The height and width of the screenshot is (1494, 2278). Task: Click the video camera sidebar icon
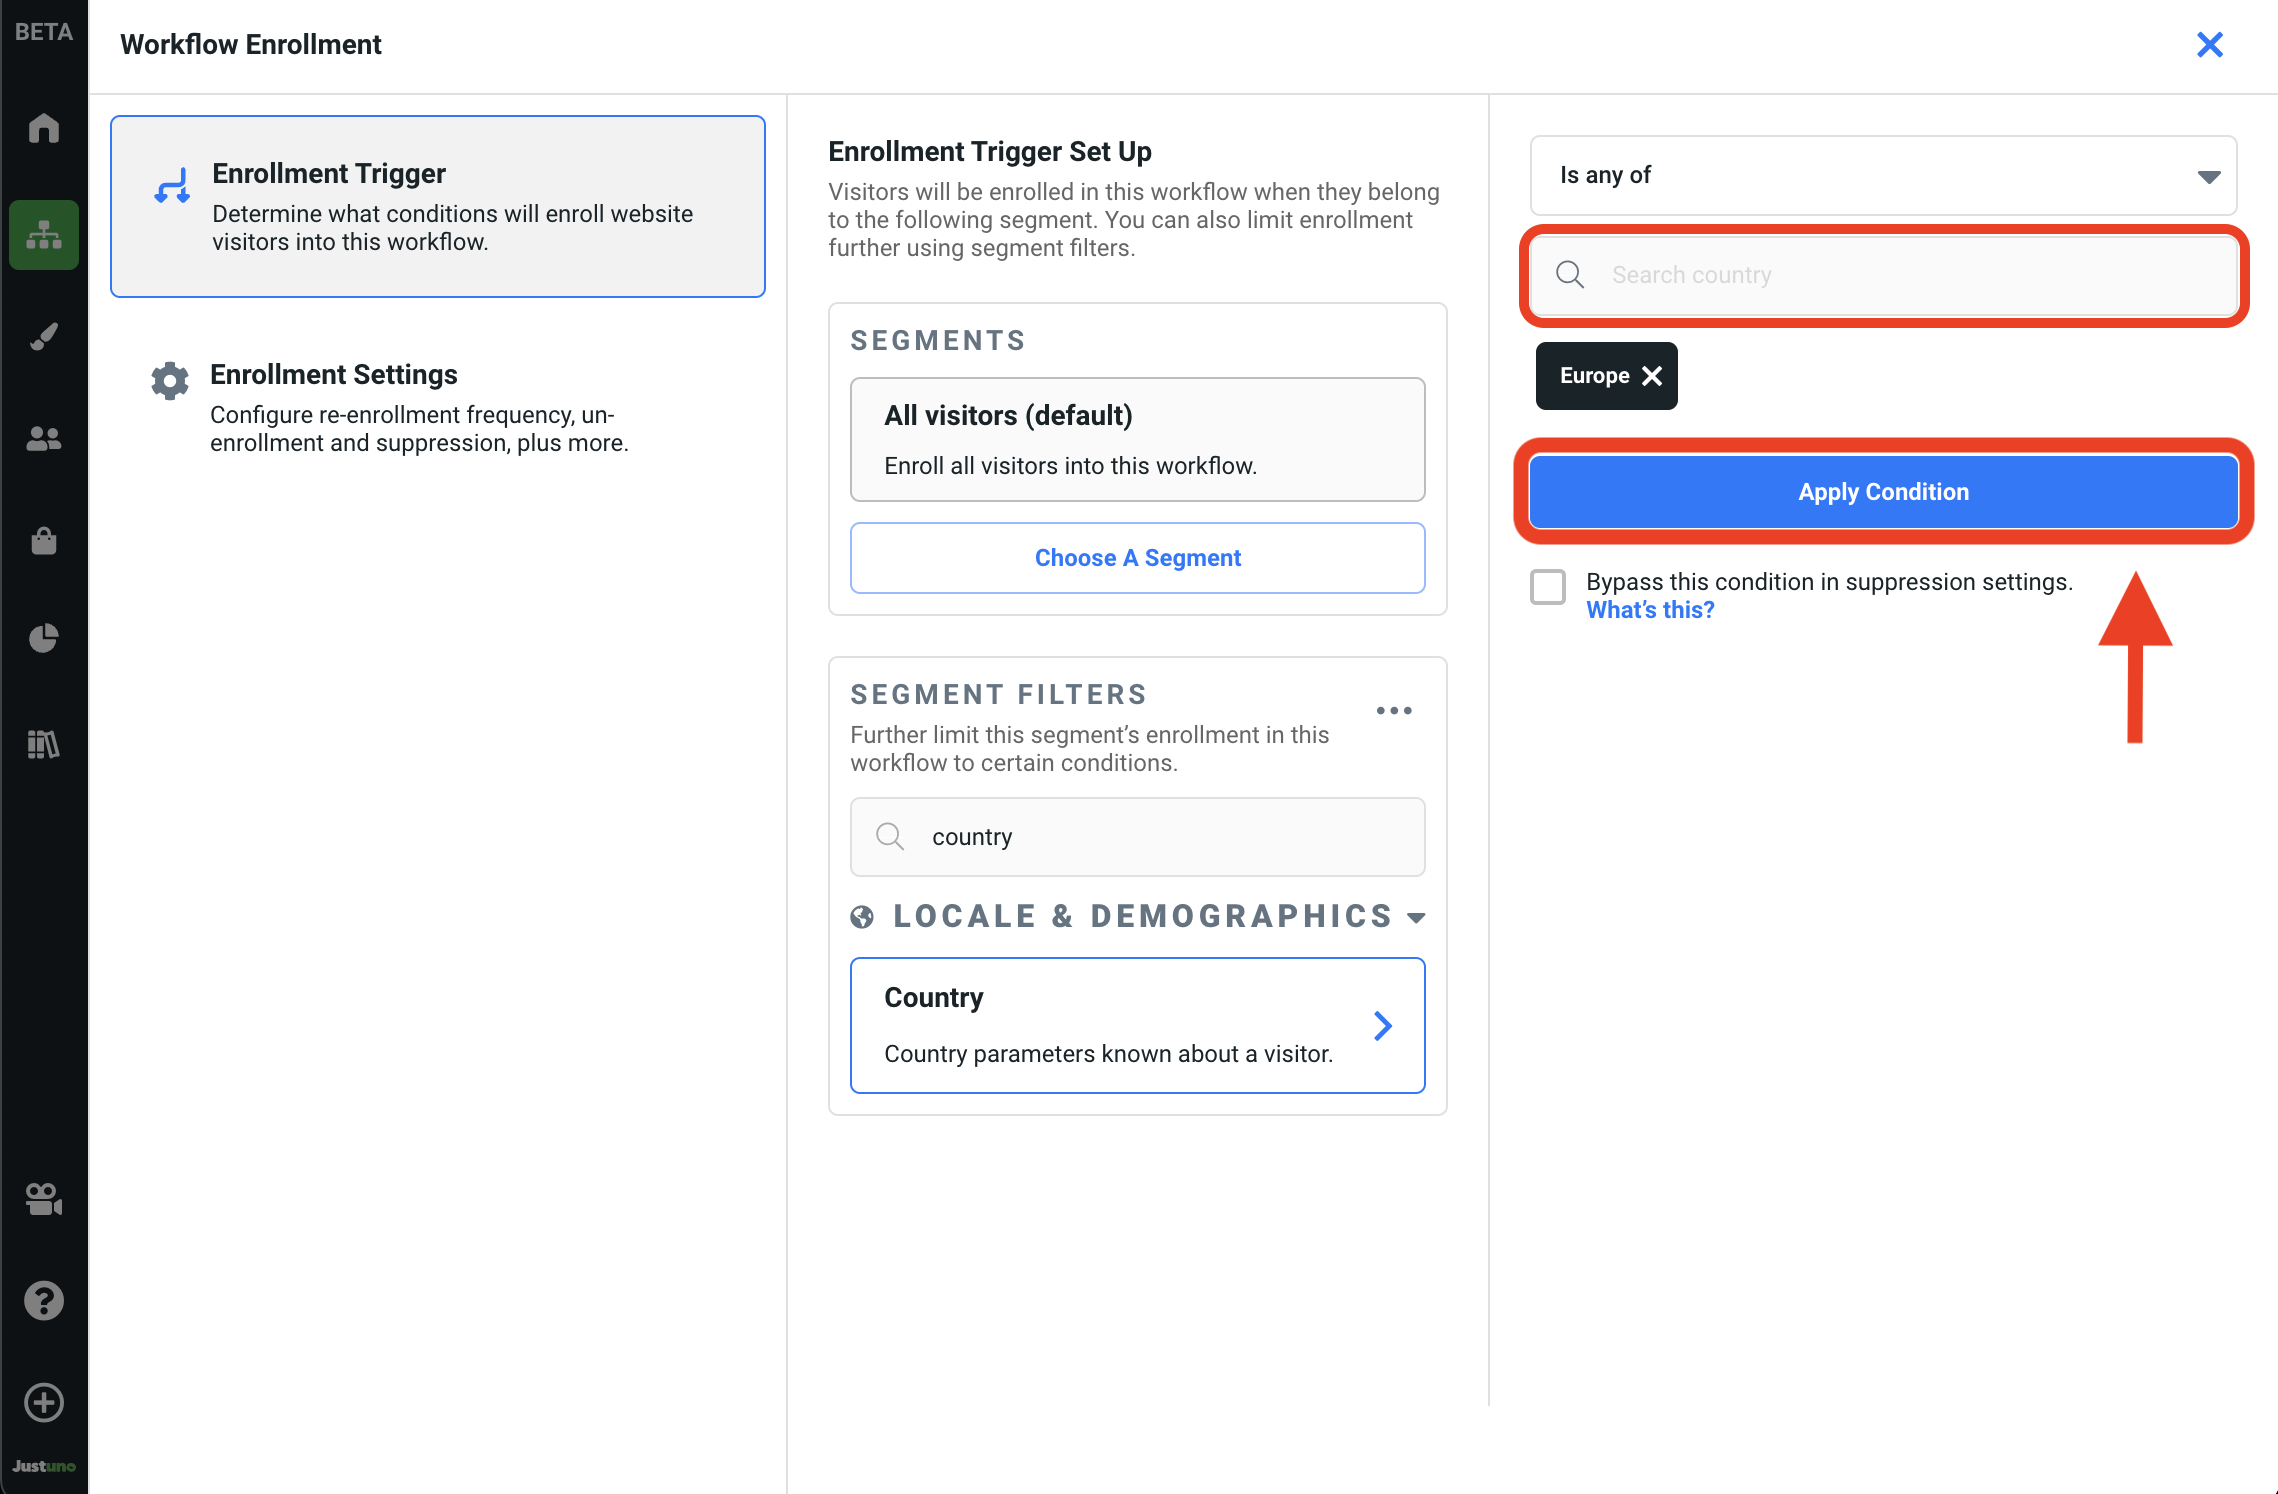pyautogui.click(x=44, y=1198)
